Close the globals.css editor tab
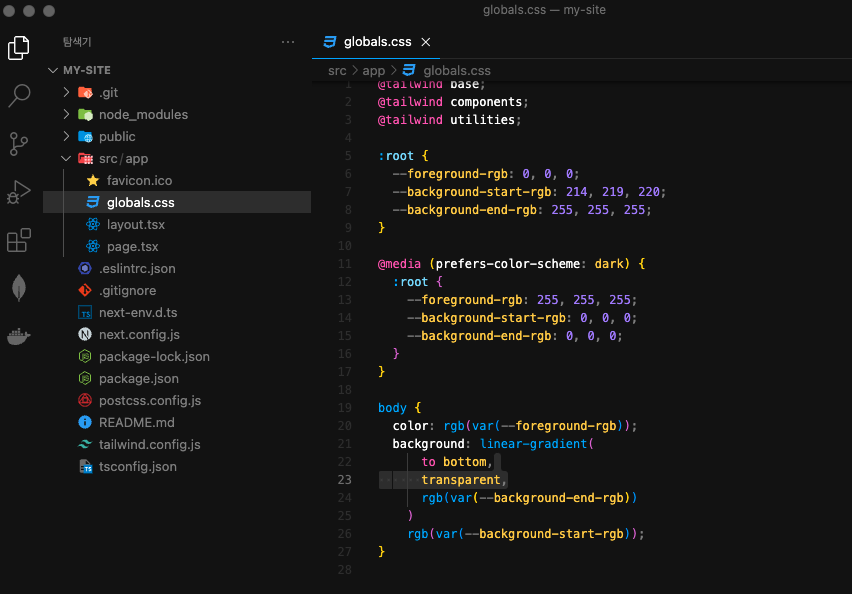The image size is (852, 594). 426,42
